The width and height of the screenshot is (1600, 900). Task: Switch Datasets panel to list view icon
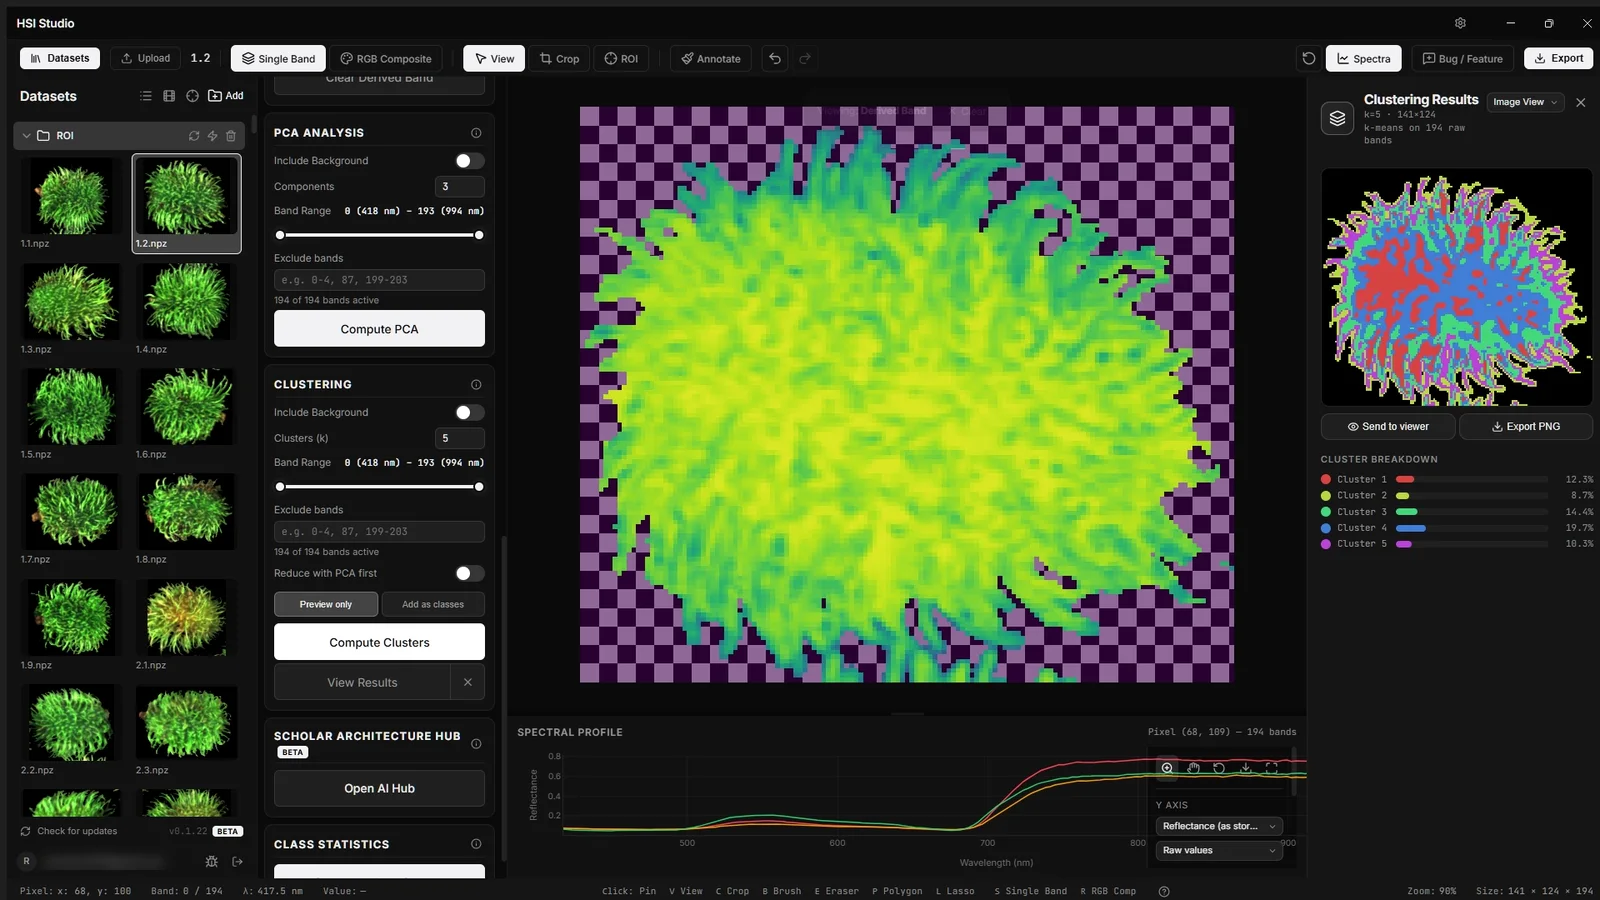146,96
